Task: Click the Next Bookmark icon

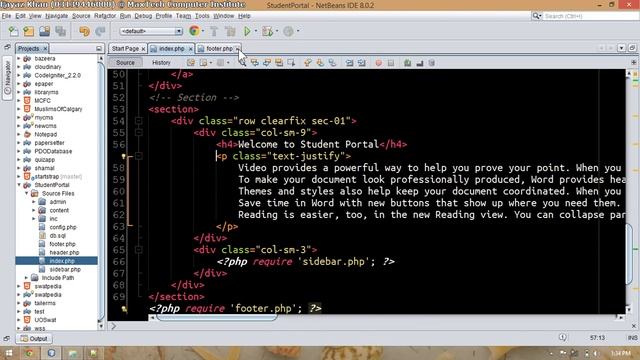Action: pyautogui.click(x=320, y=63)
